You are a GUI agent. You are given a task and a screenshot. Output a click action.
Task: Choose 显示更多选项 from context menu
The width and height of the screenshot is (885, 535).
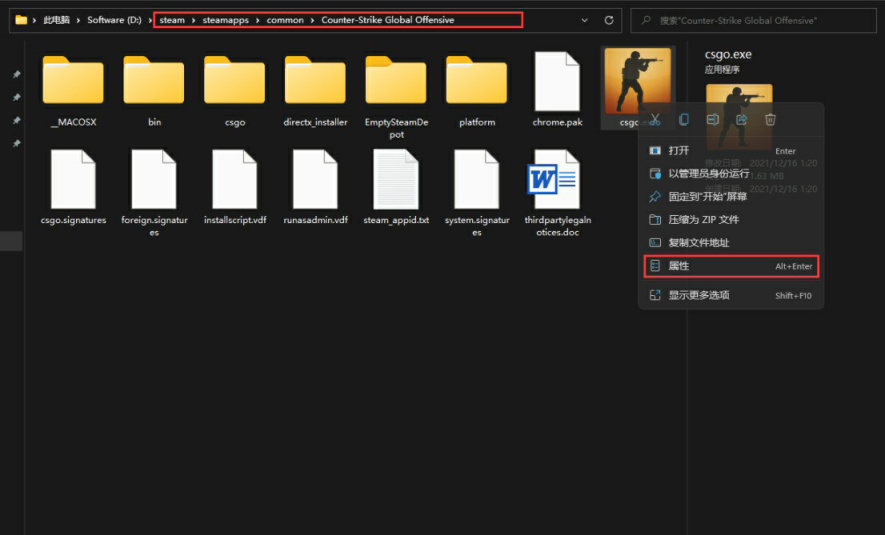pyautogui.click(x=731, y=295)
